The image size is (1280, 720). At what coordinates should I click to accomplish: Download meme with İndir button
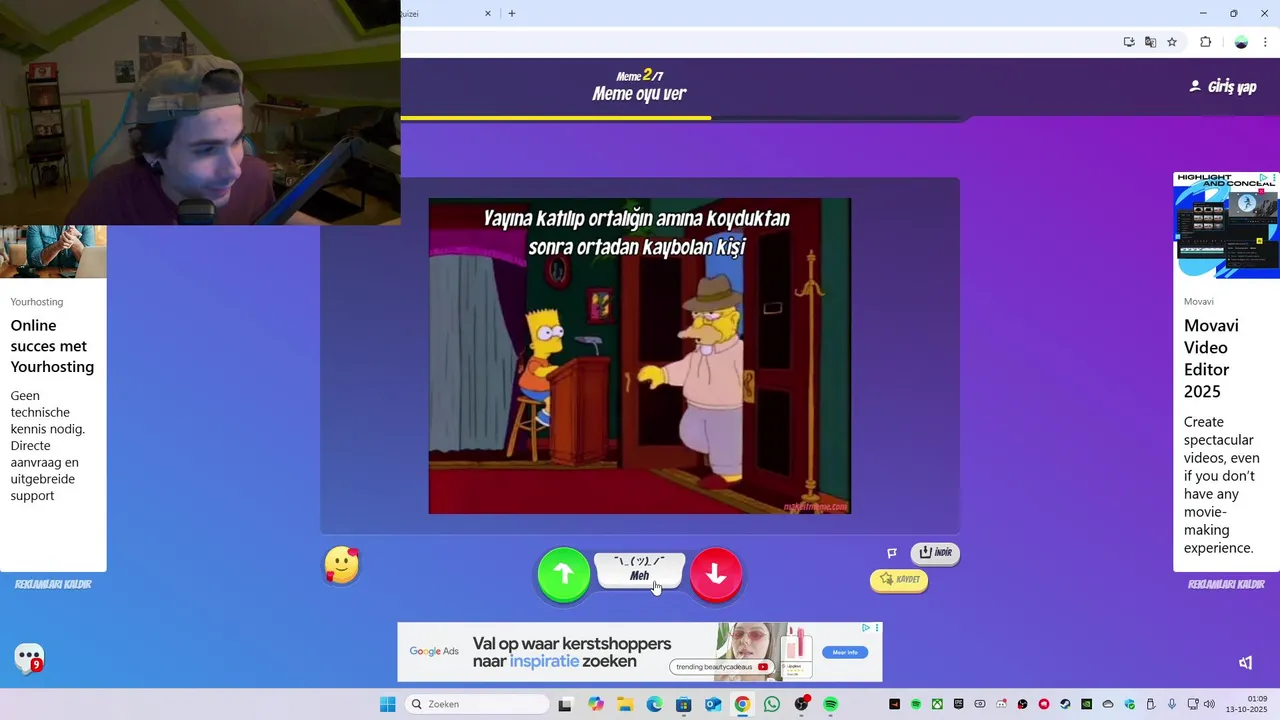point(935,553)
